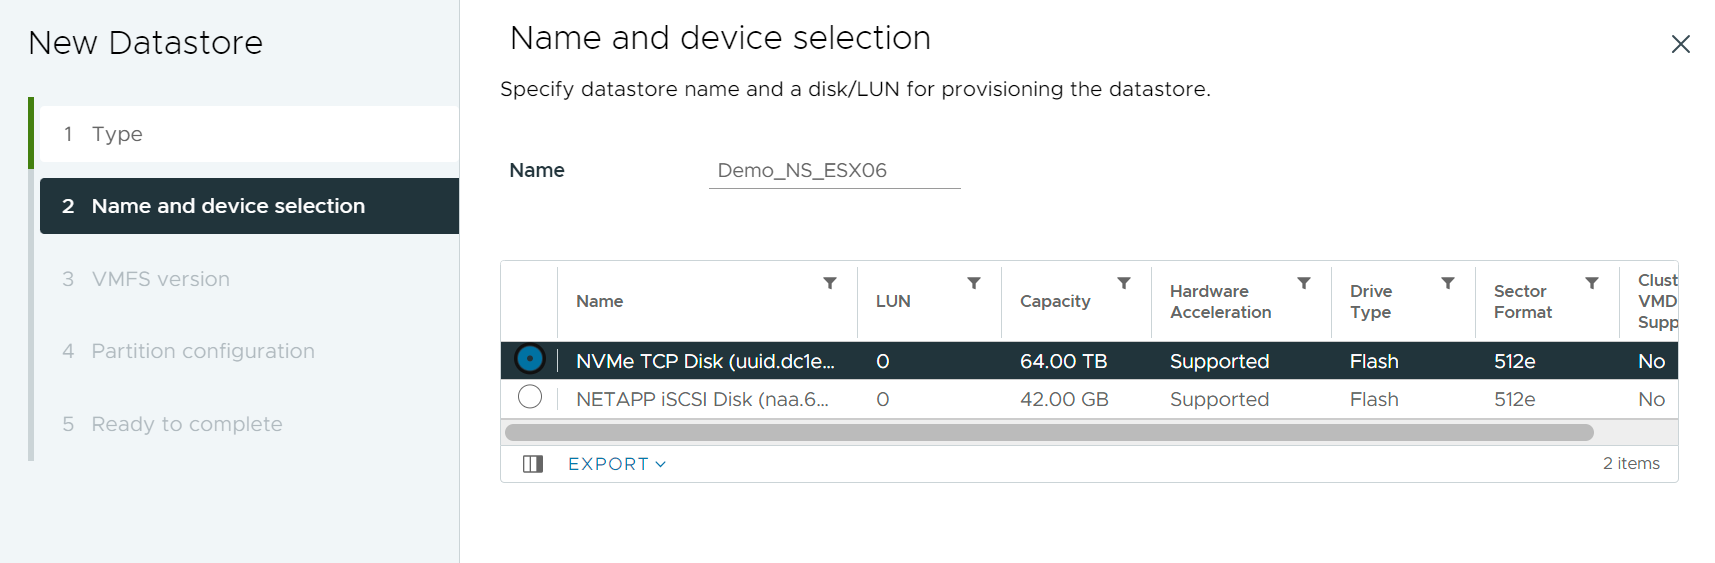The image size is (1715, 563).
Task: Filter the Capacity column
Action: pyautogui.click(x=1124, y=283)
